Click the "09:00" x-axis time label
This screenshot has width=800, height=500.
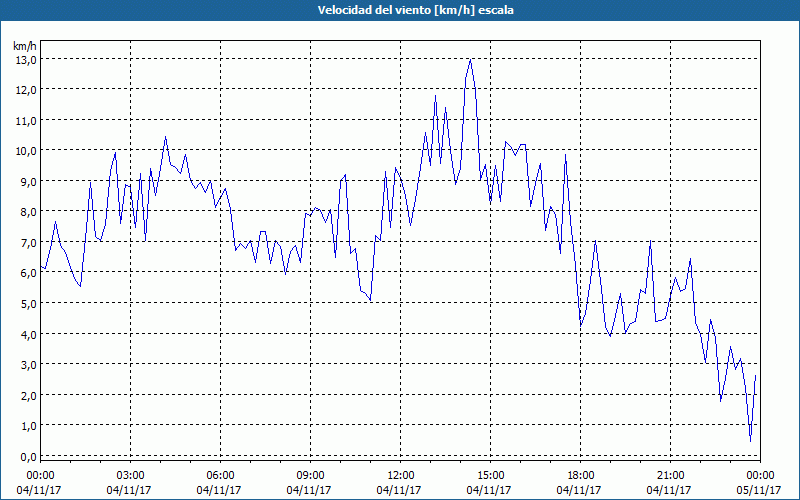tap(310, 476)
